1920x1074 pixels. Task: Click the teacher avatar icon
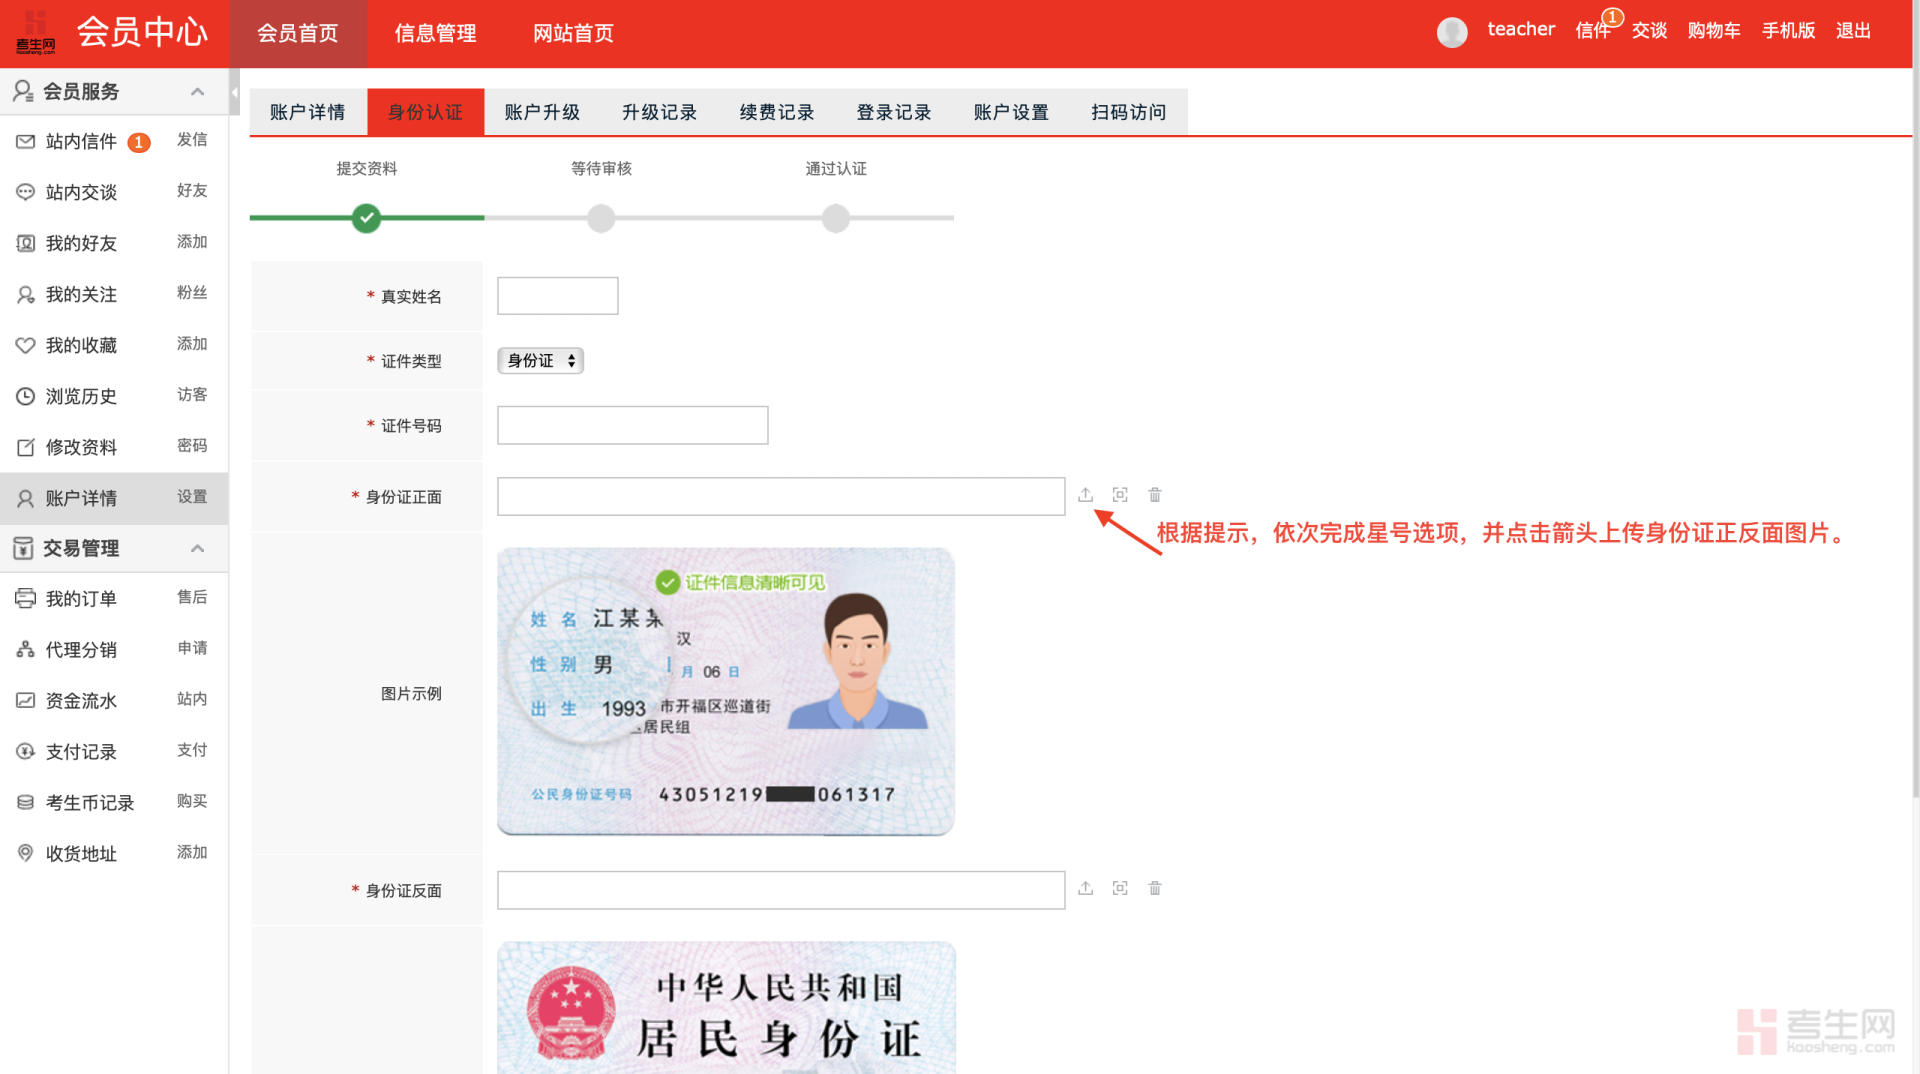click(x=1452, y=31)
